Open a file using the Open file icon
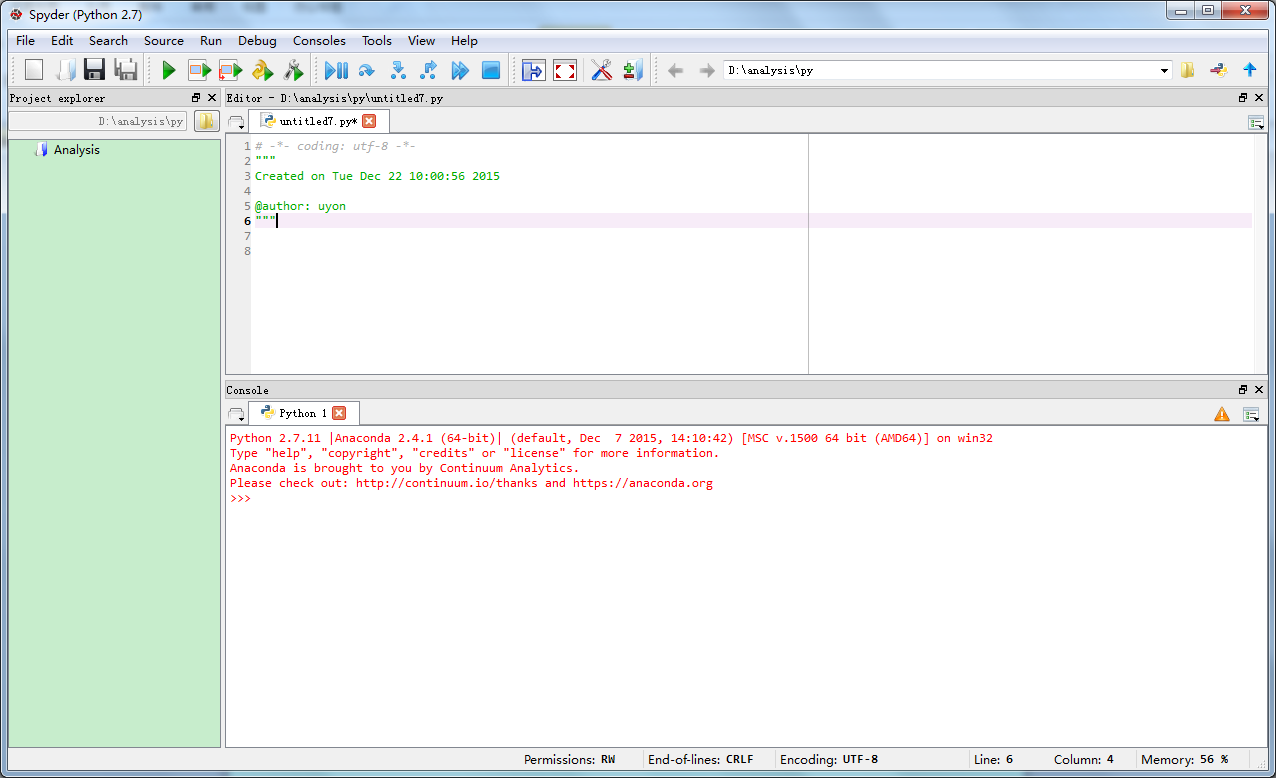1276x778 pixels. click(x=65, y=70)
